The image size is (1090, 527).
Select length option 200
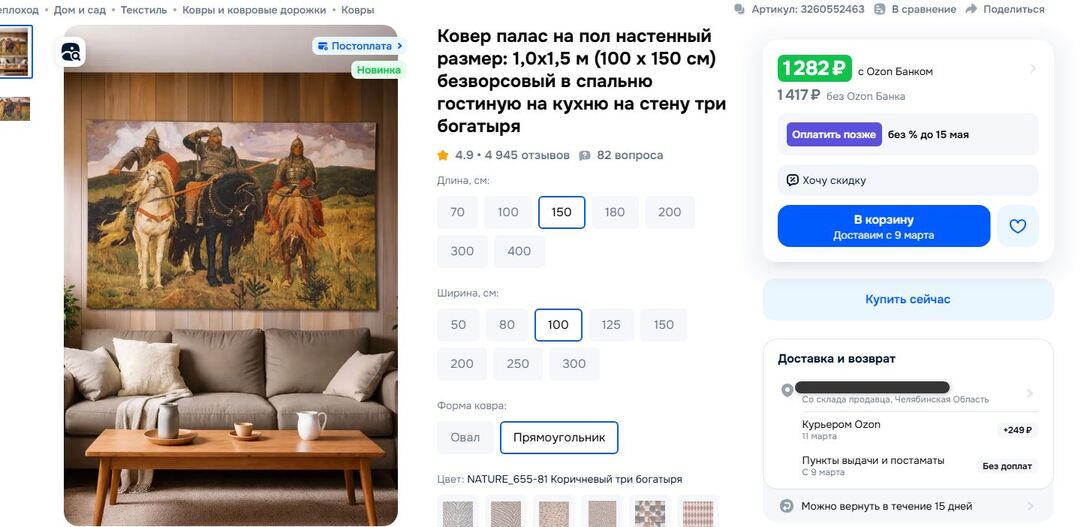click(x=669, y=212)
